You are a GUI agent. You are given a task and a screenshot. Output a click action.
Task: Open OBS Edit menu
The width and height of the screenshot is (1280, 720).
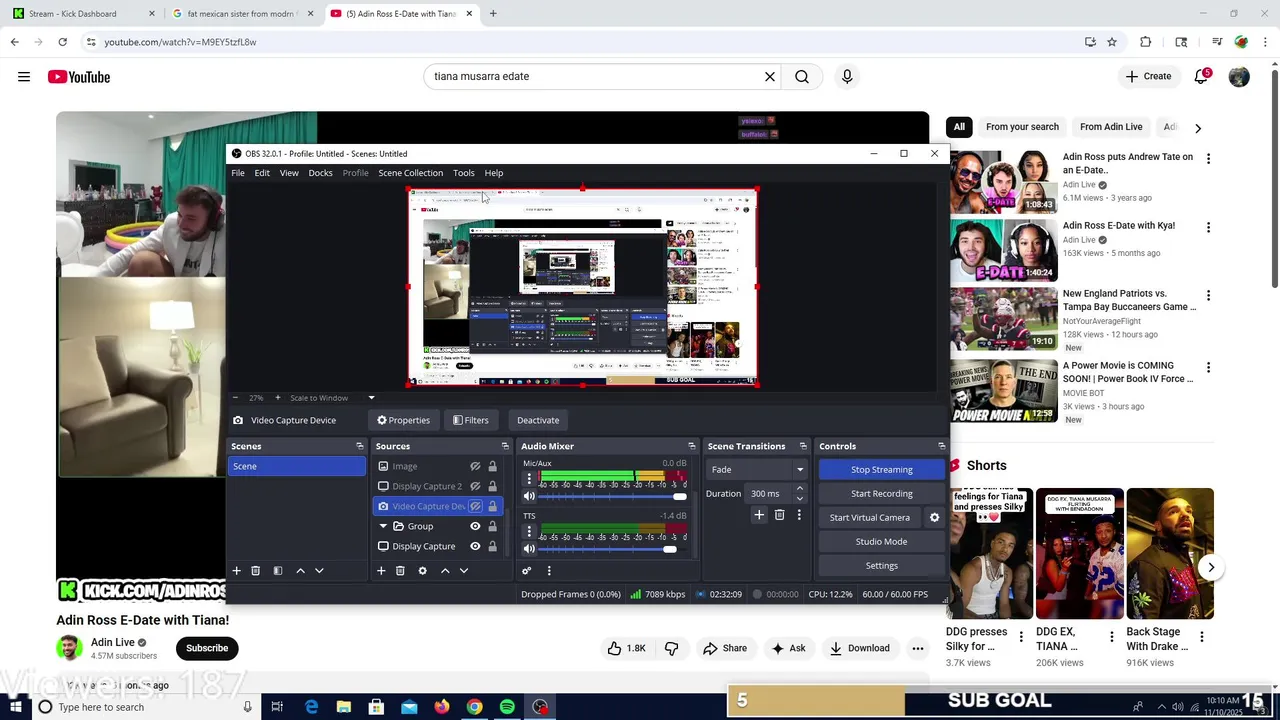(x=262, y=173)
